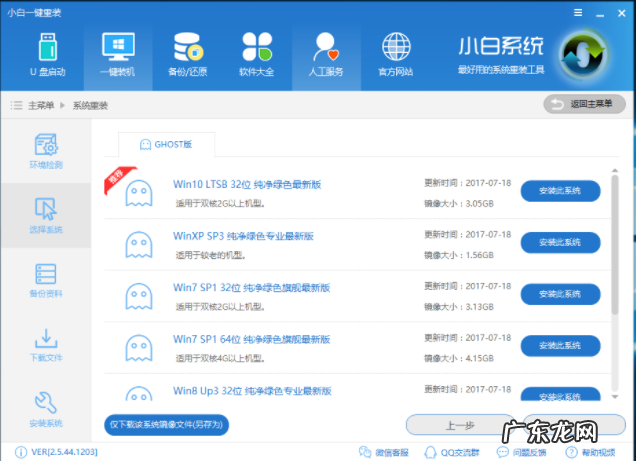Select the WinXP SP3 纯净绿色专业最新版 title
The width and height of the screenshot is (636, 461).
pos(243,236)
